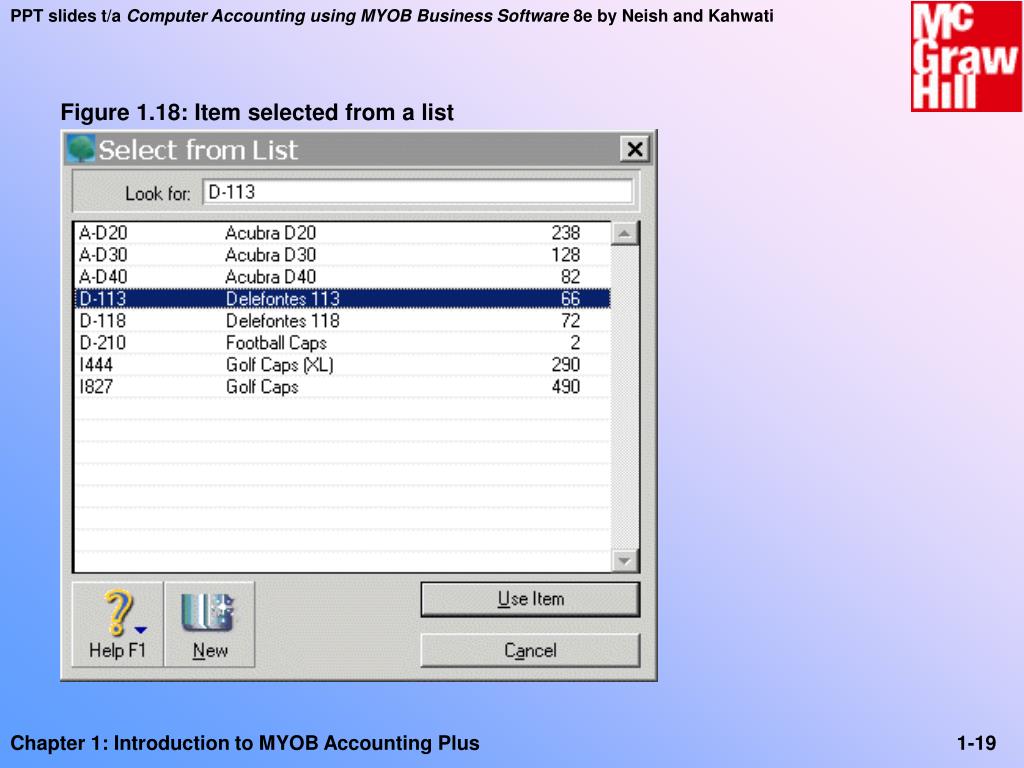Select the A-D20 Acubra D20 row
1024x768 pixels.
pos(343,233)
